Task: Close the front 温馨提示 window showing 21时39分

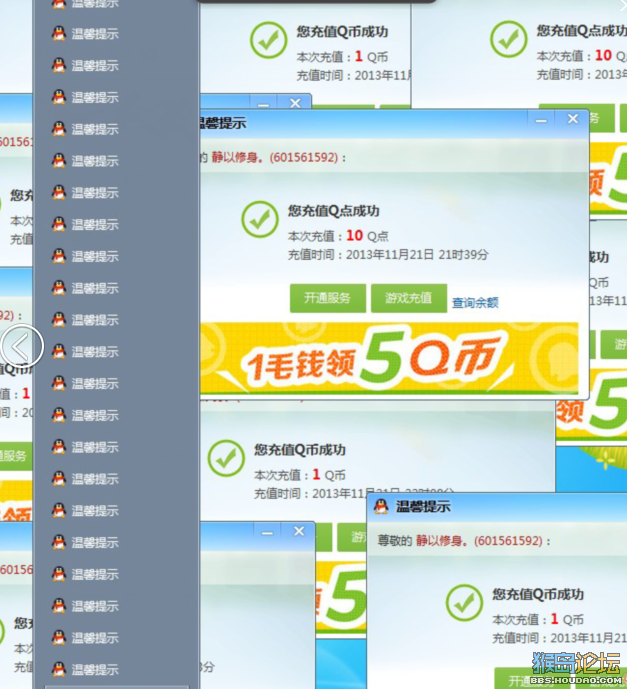Action: click(573, 119)
